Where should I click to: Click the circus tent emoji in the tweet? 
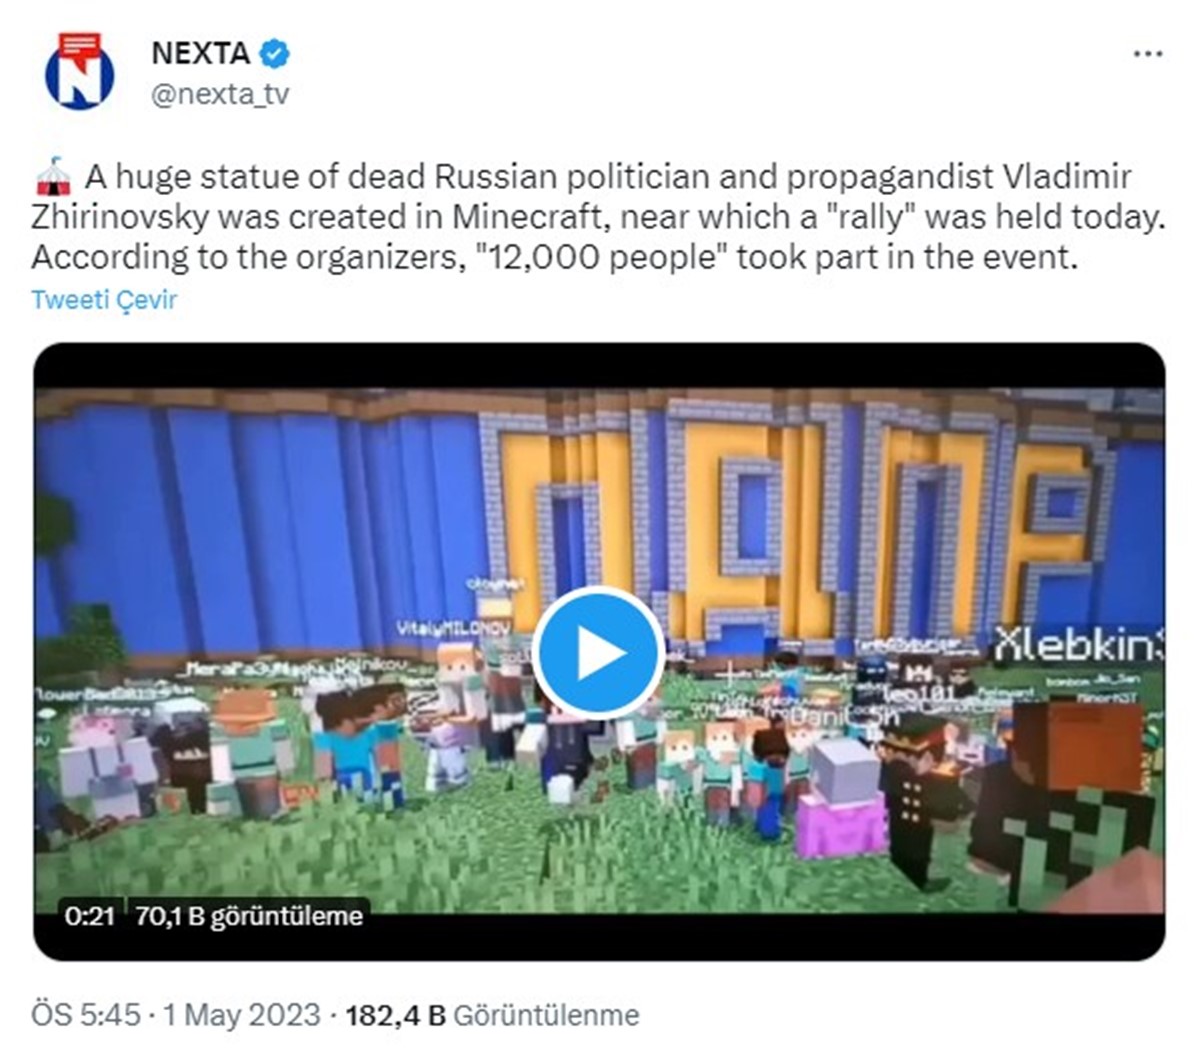point(52,176)
